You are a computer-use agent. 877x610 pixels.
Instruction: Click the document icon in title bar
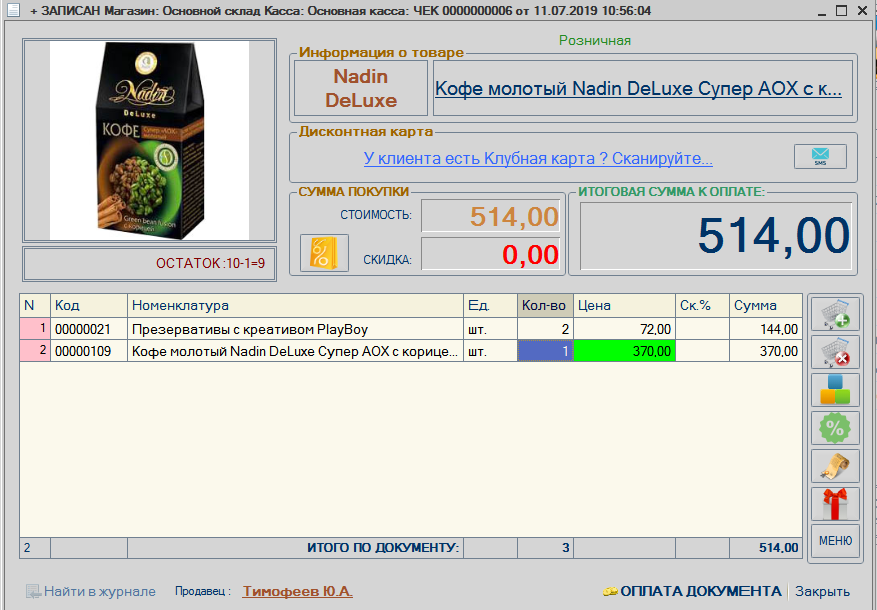point(13,10)
